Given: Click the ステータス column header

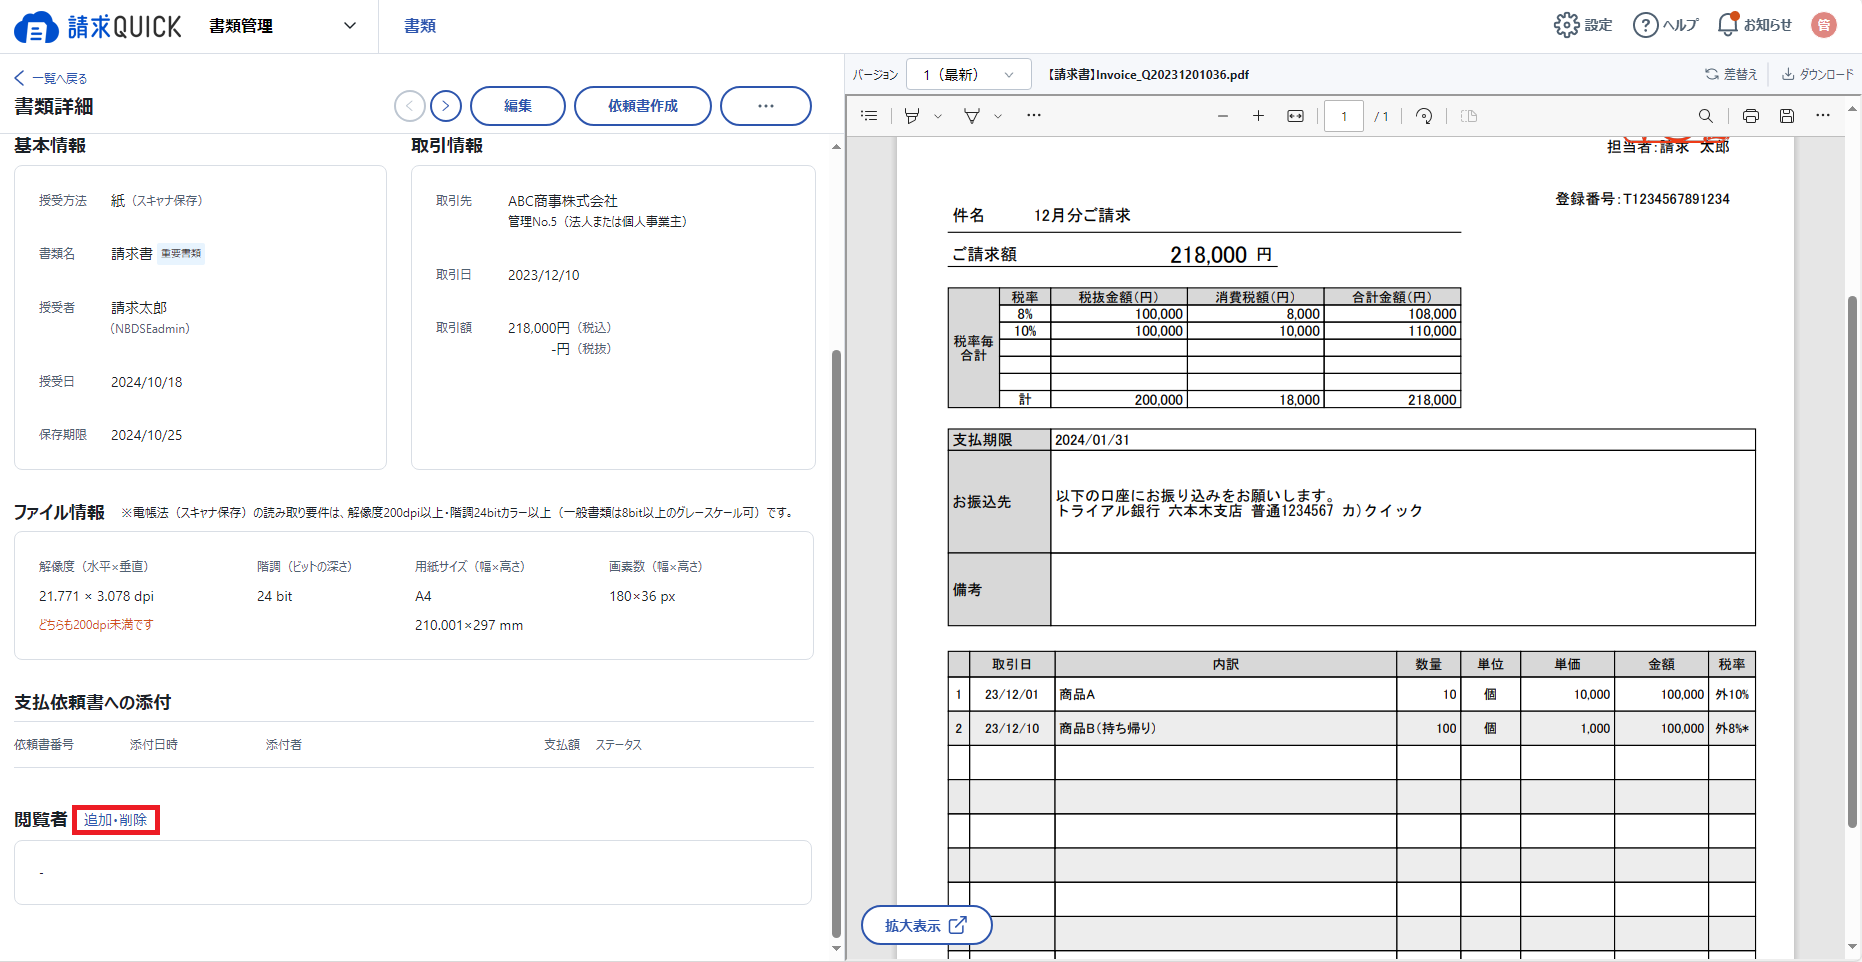Looking at the screenshot, I should tap(619, 745).
